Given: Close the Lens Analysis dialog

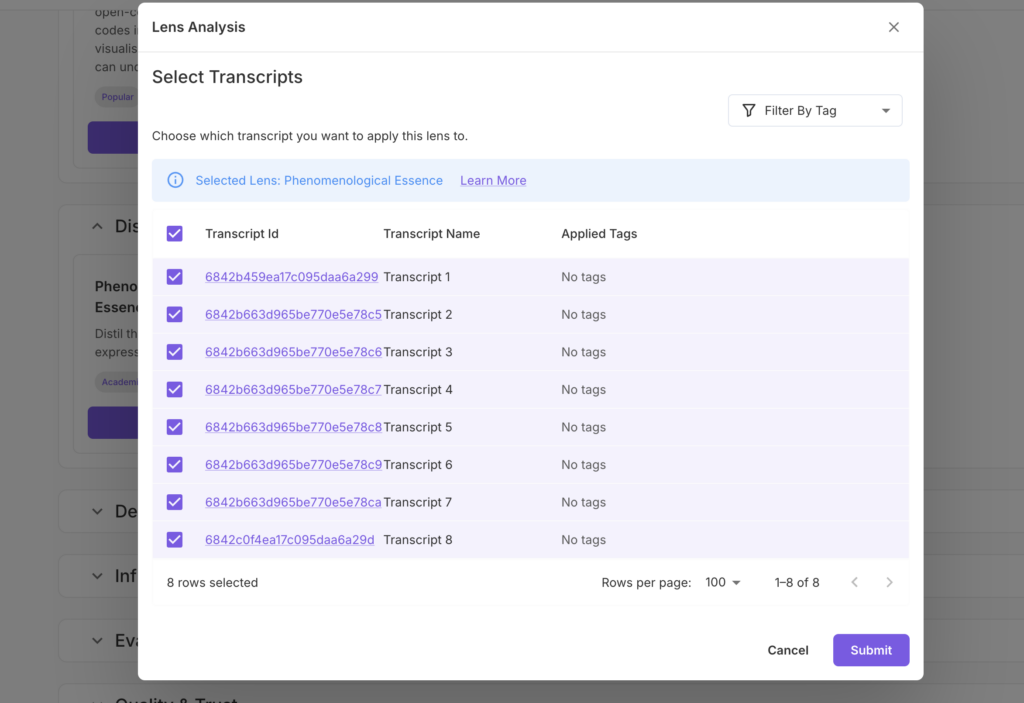Looking at the screenshot, I should (x=894, y=27).
